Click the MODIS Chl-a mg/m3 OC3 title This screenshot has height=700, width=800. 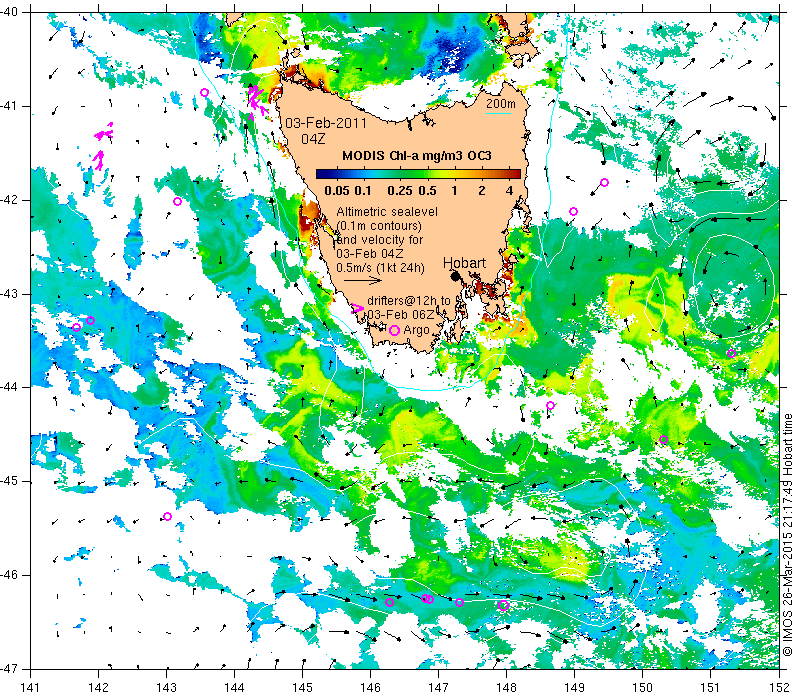[416, 156]
